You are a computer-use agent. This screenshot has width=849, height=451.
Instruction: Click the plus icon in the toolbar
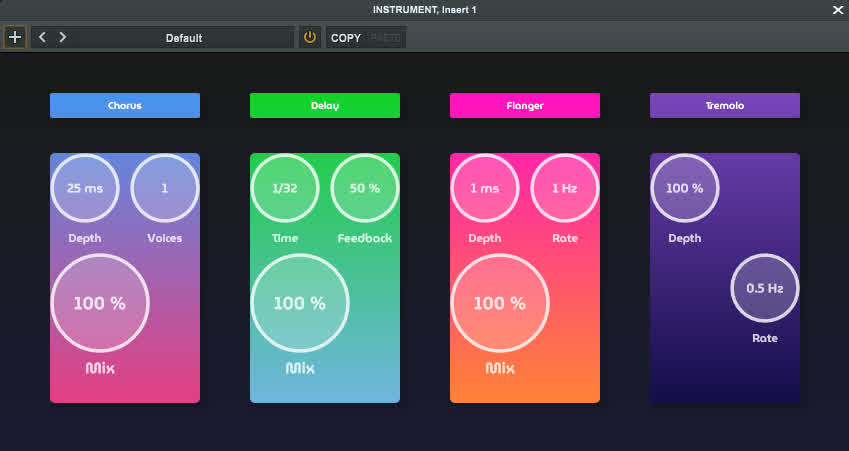[x=15, y=37]
